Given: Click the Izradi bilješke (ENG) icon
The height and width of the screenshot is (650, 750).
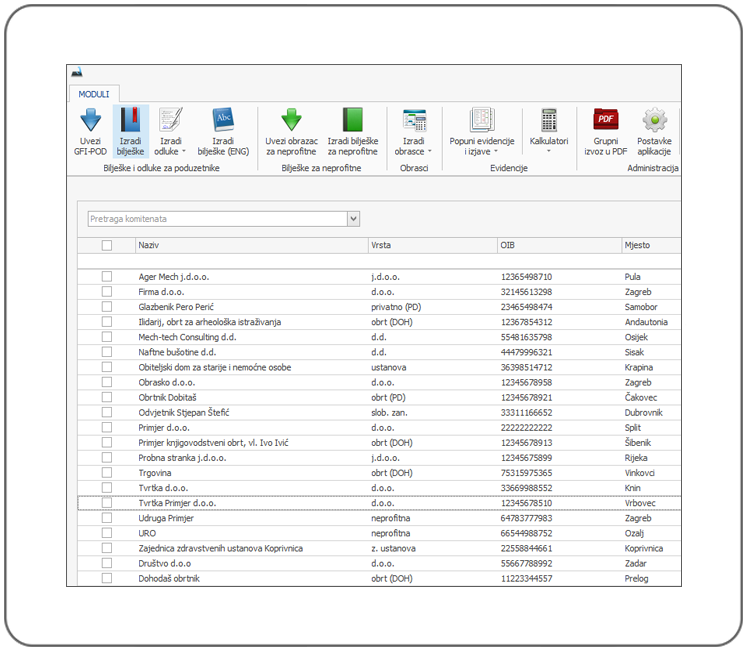Looking at the screenshot, I should coord(223,121).
